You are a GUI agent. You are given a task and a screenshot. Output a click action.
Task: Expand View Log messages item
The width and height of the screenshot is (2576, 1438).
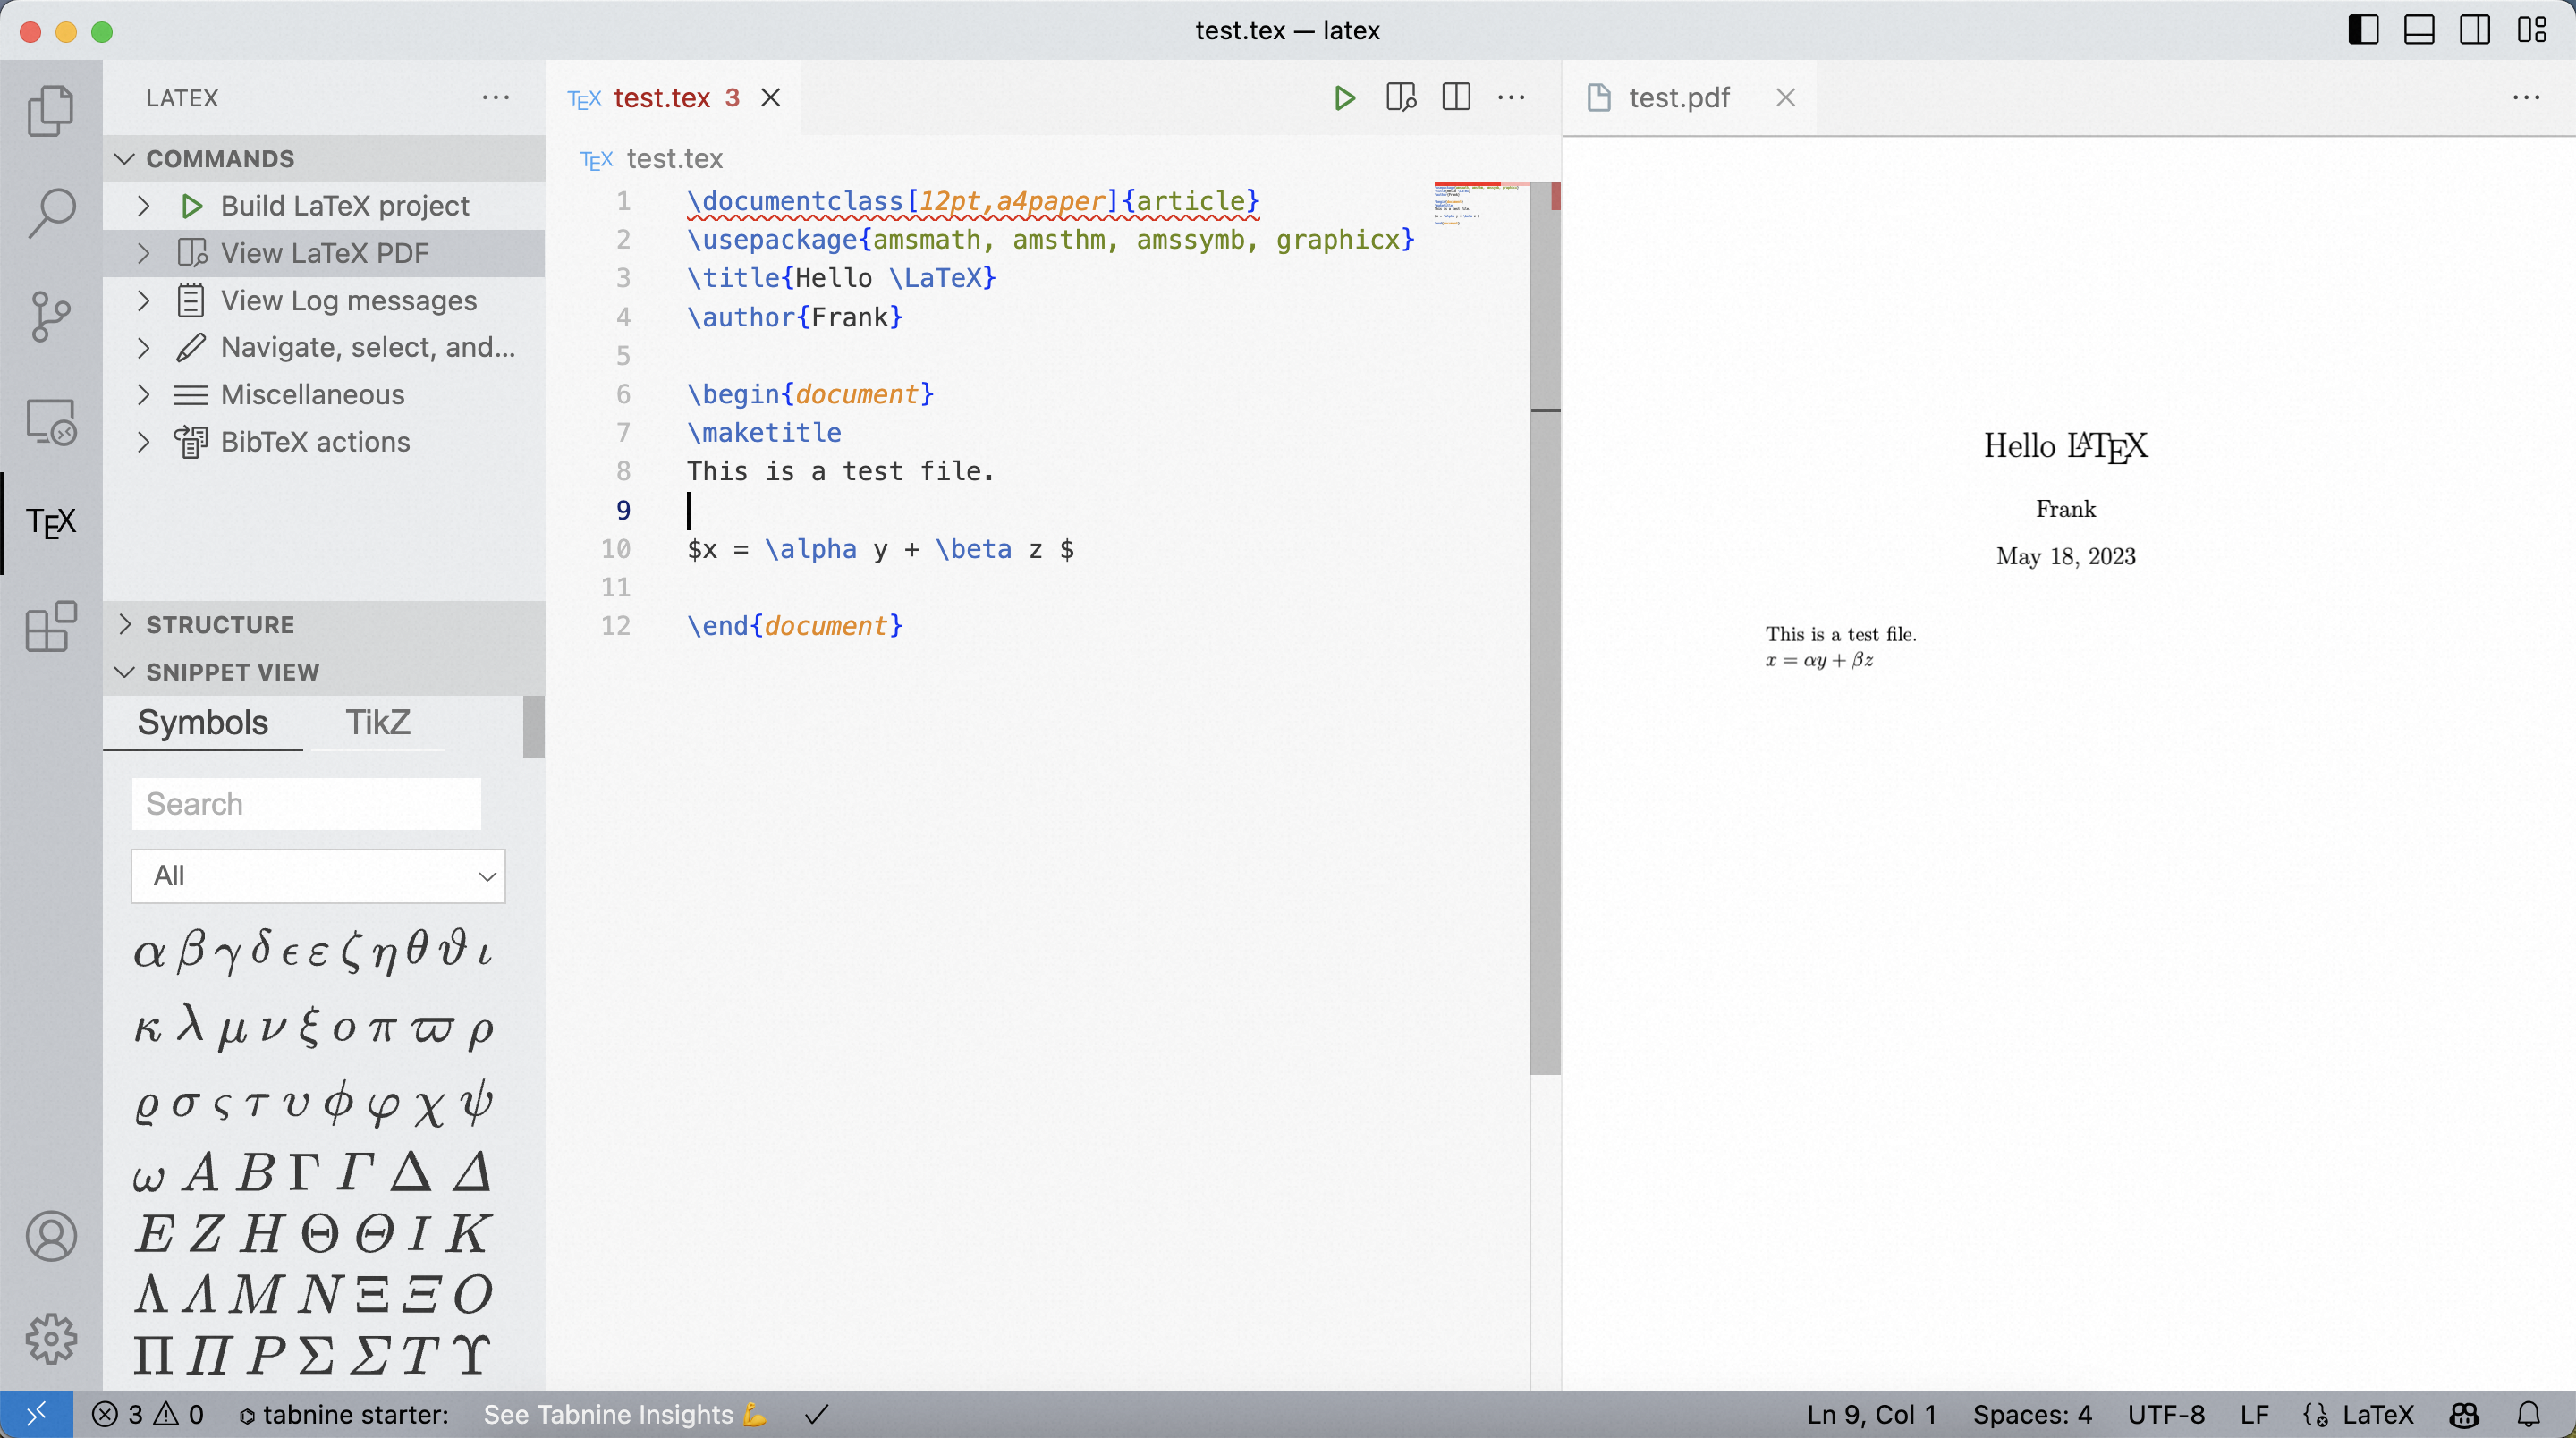(x=324, y=300)
